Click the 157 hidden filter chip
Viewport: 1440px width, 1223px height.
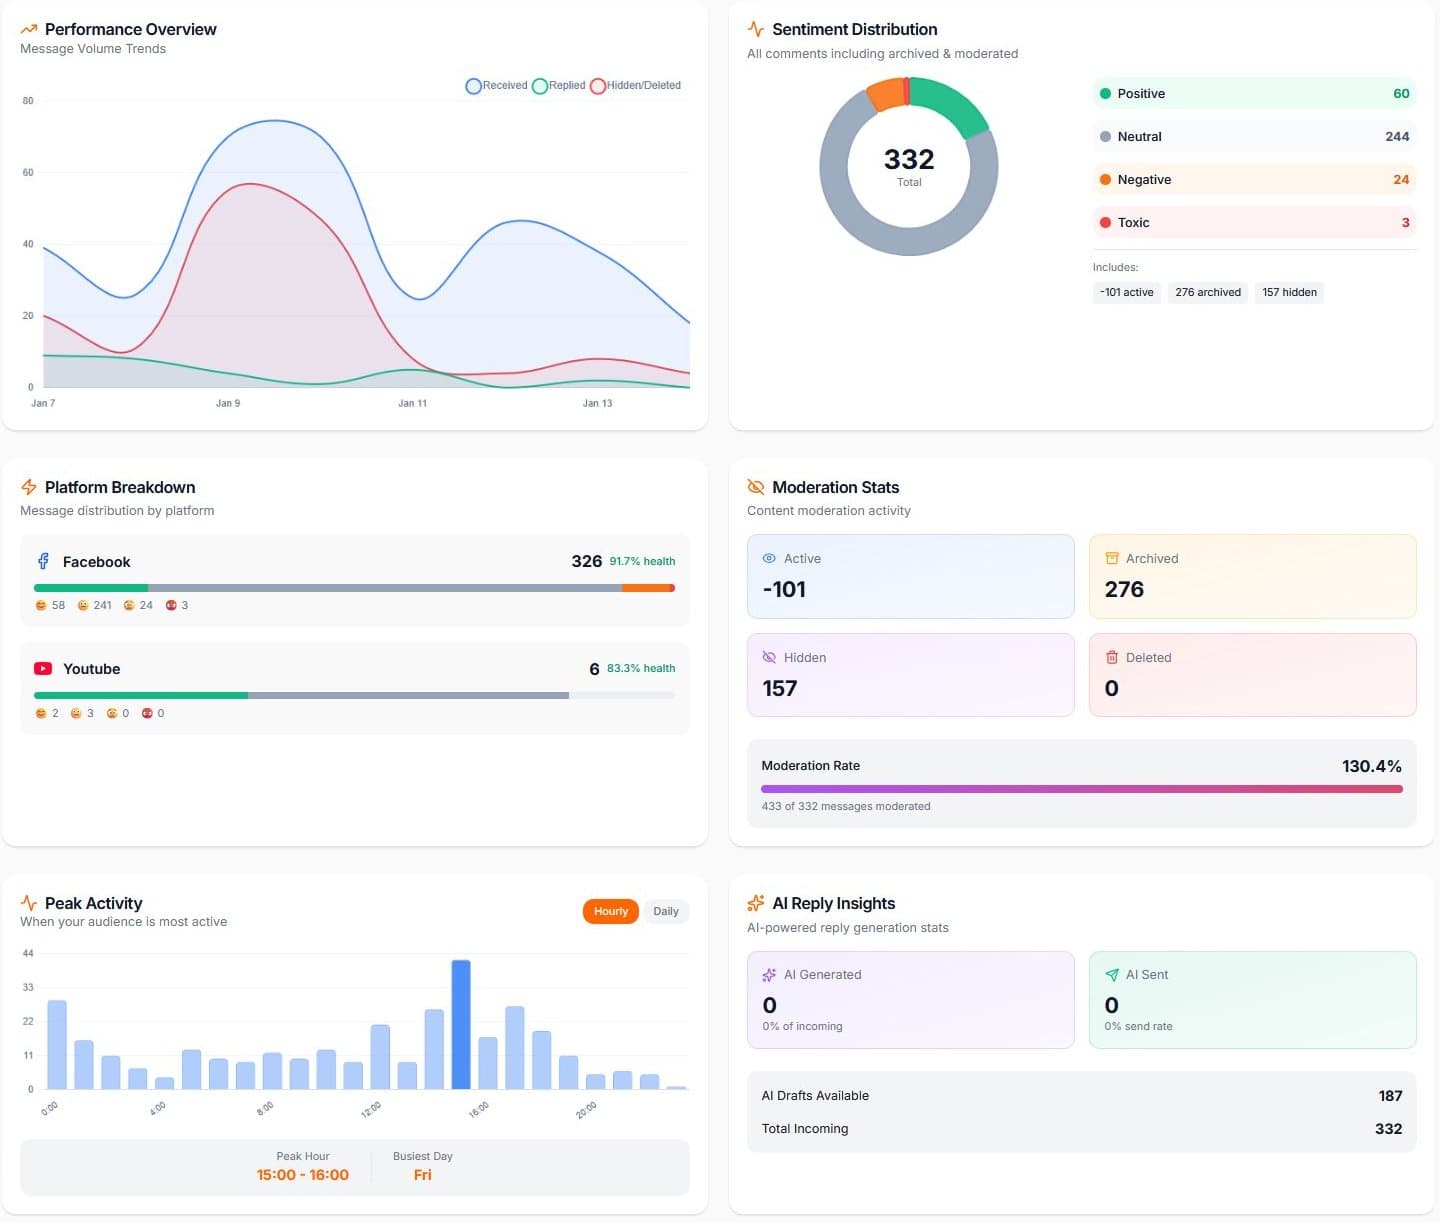point(1289,292)
